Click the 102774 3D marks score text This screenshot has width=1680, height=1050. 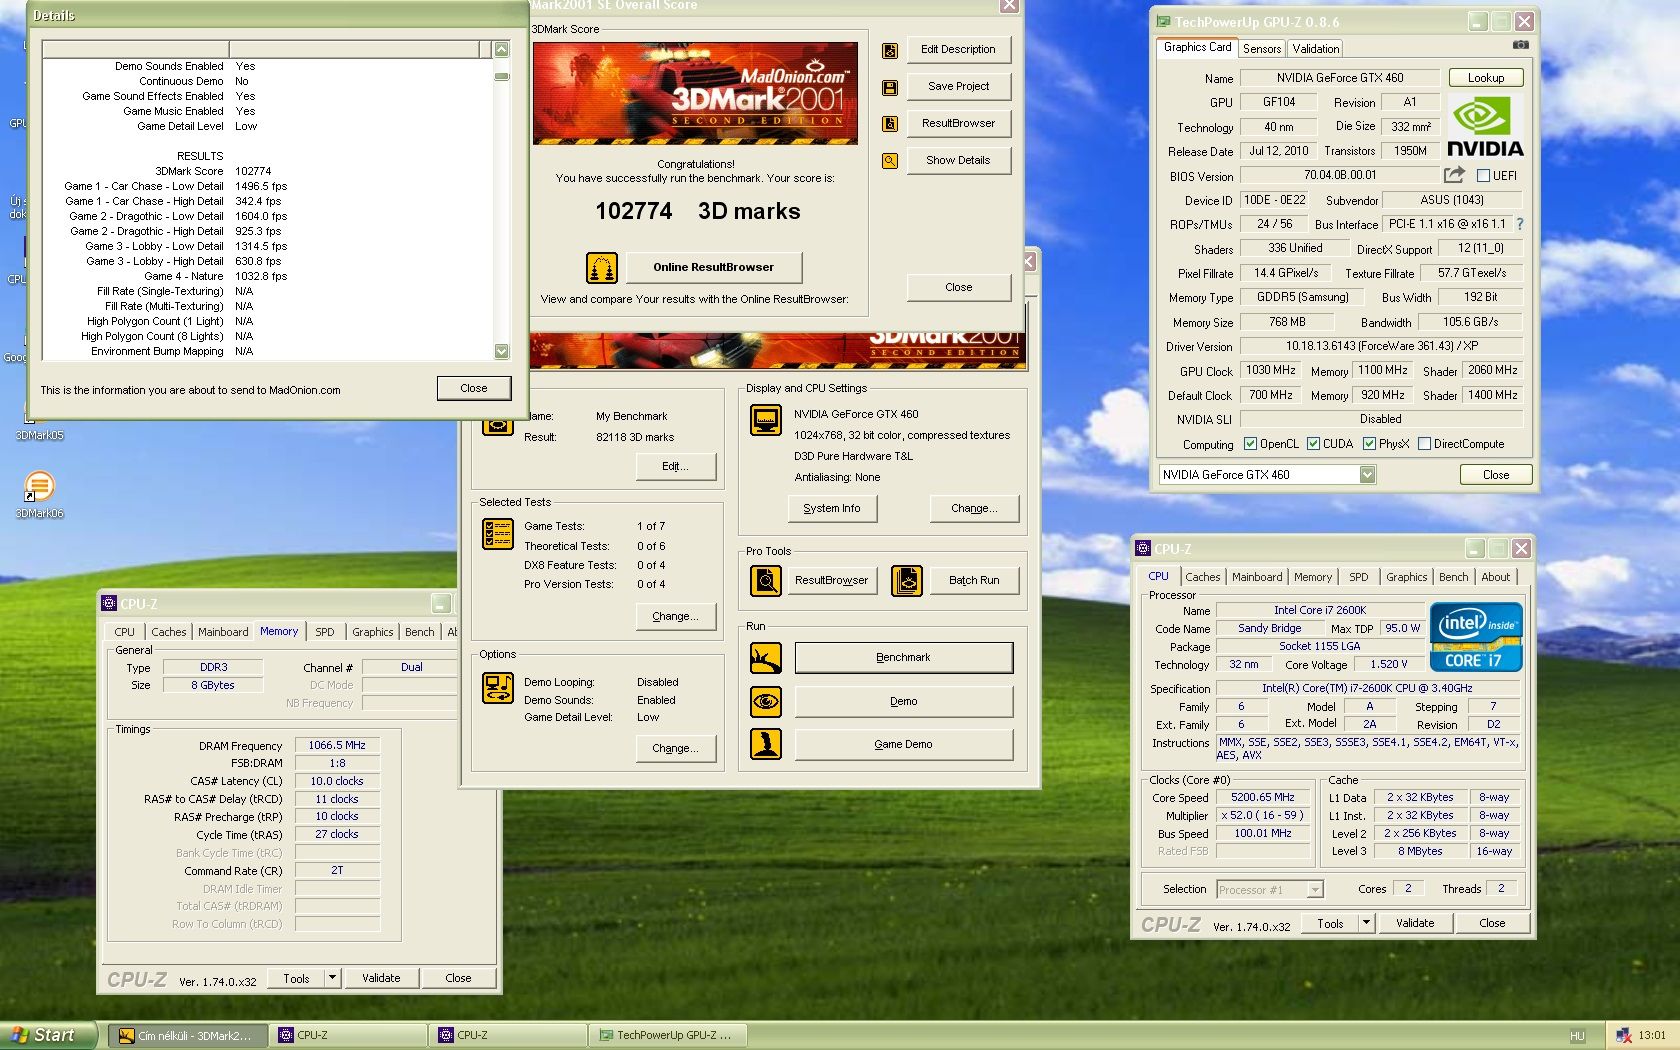tap(698, 211)
